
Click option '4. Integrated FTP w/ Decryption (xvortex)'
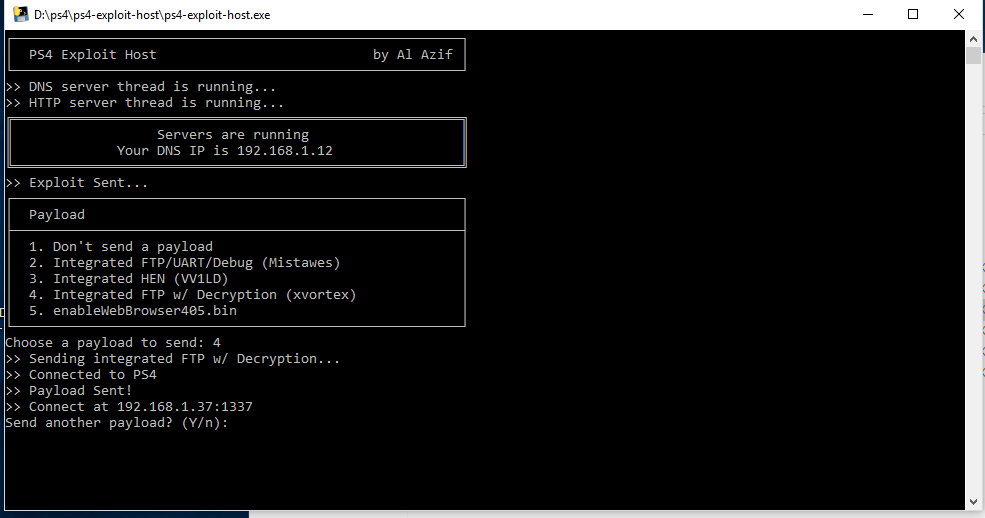(x=193, y=294)
